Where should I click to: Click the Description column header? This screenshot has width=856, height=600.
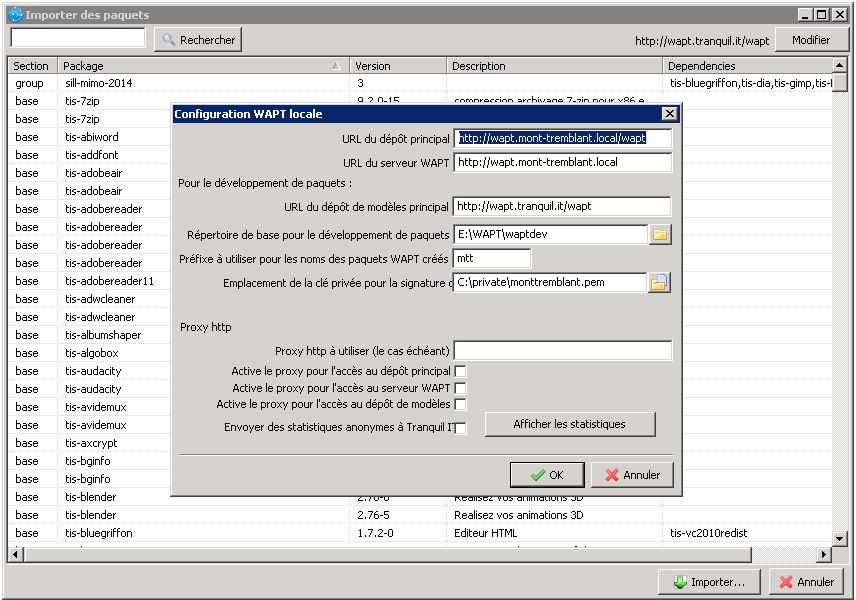pos(553,66)
